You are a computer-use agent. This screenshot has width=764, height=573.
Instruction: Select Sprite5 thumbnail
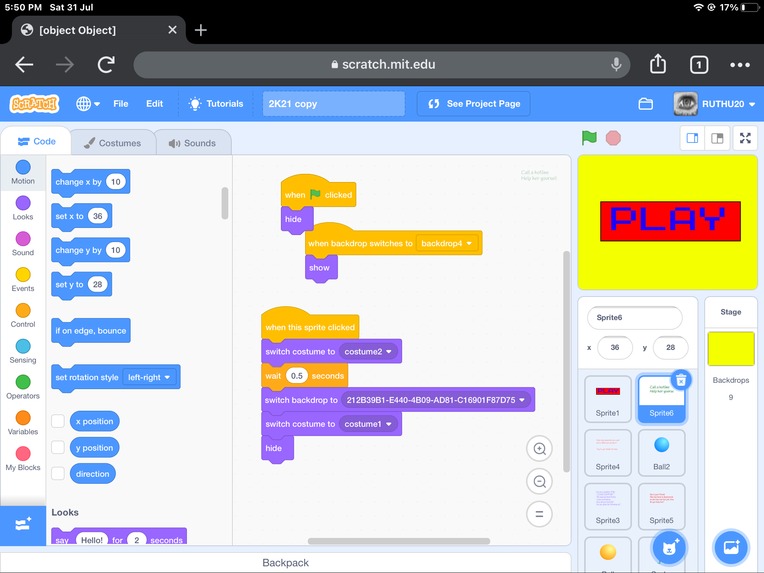[x=661, y=506]
